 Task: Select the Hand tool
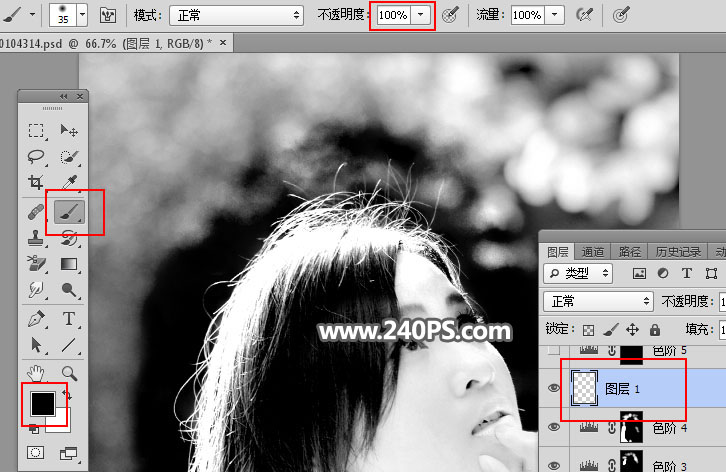coord(36,373)
